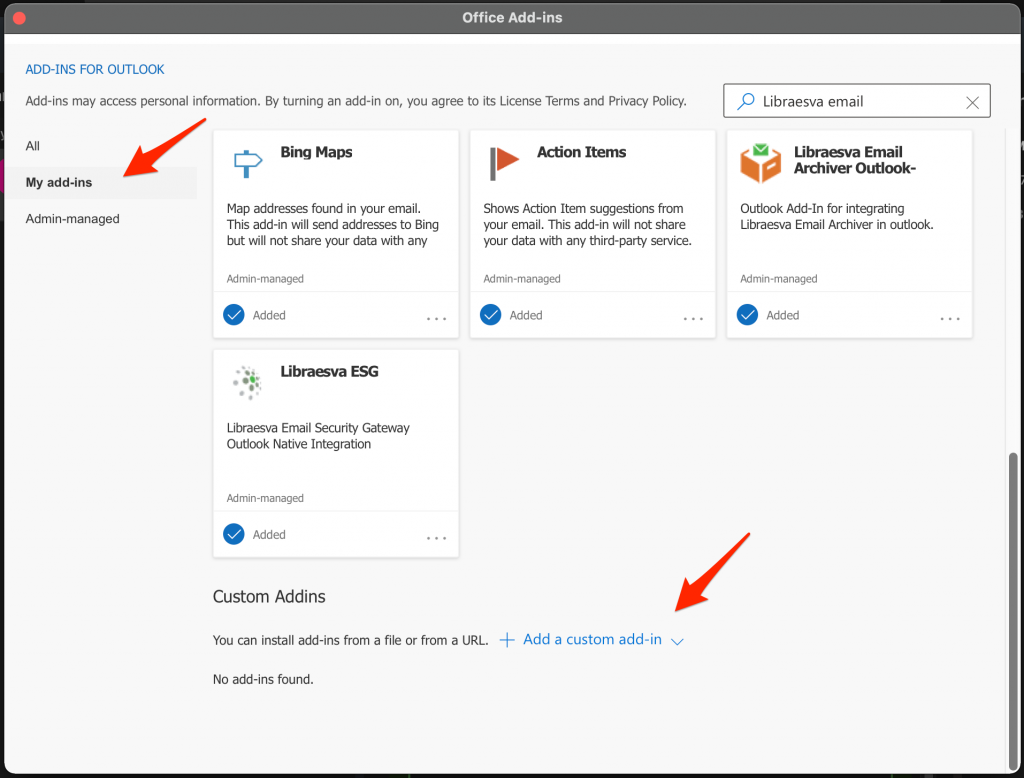
Task: Open the more options menu on Action Items
Action: 693,319
